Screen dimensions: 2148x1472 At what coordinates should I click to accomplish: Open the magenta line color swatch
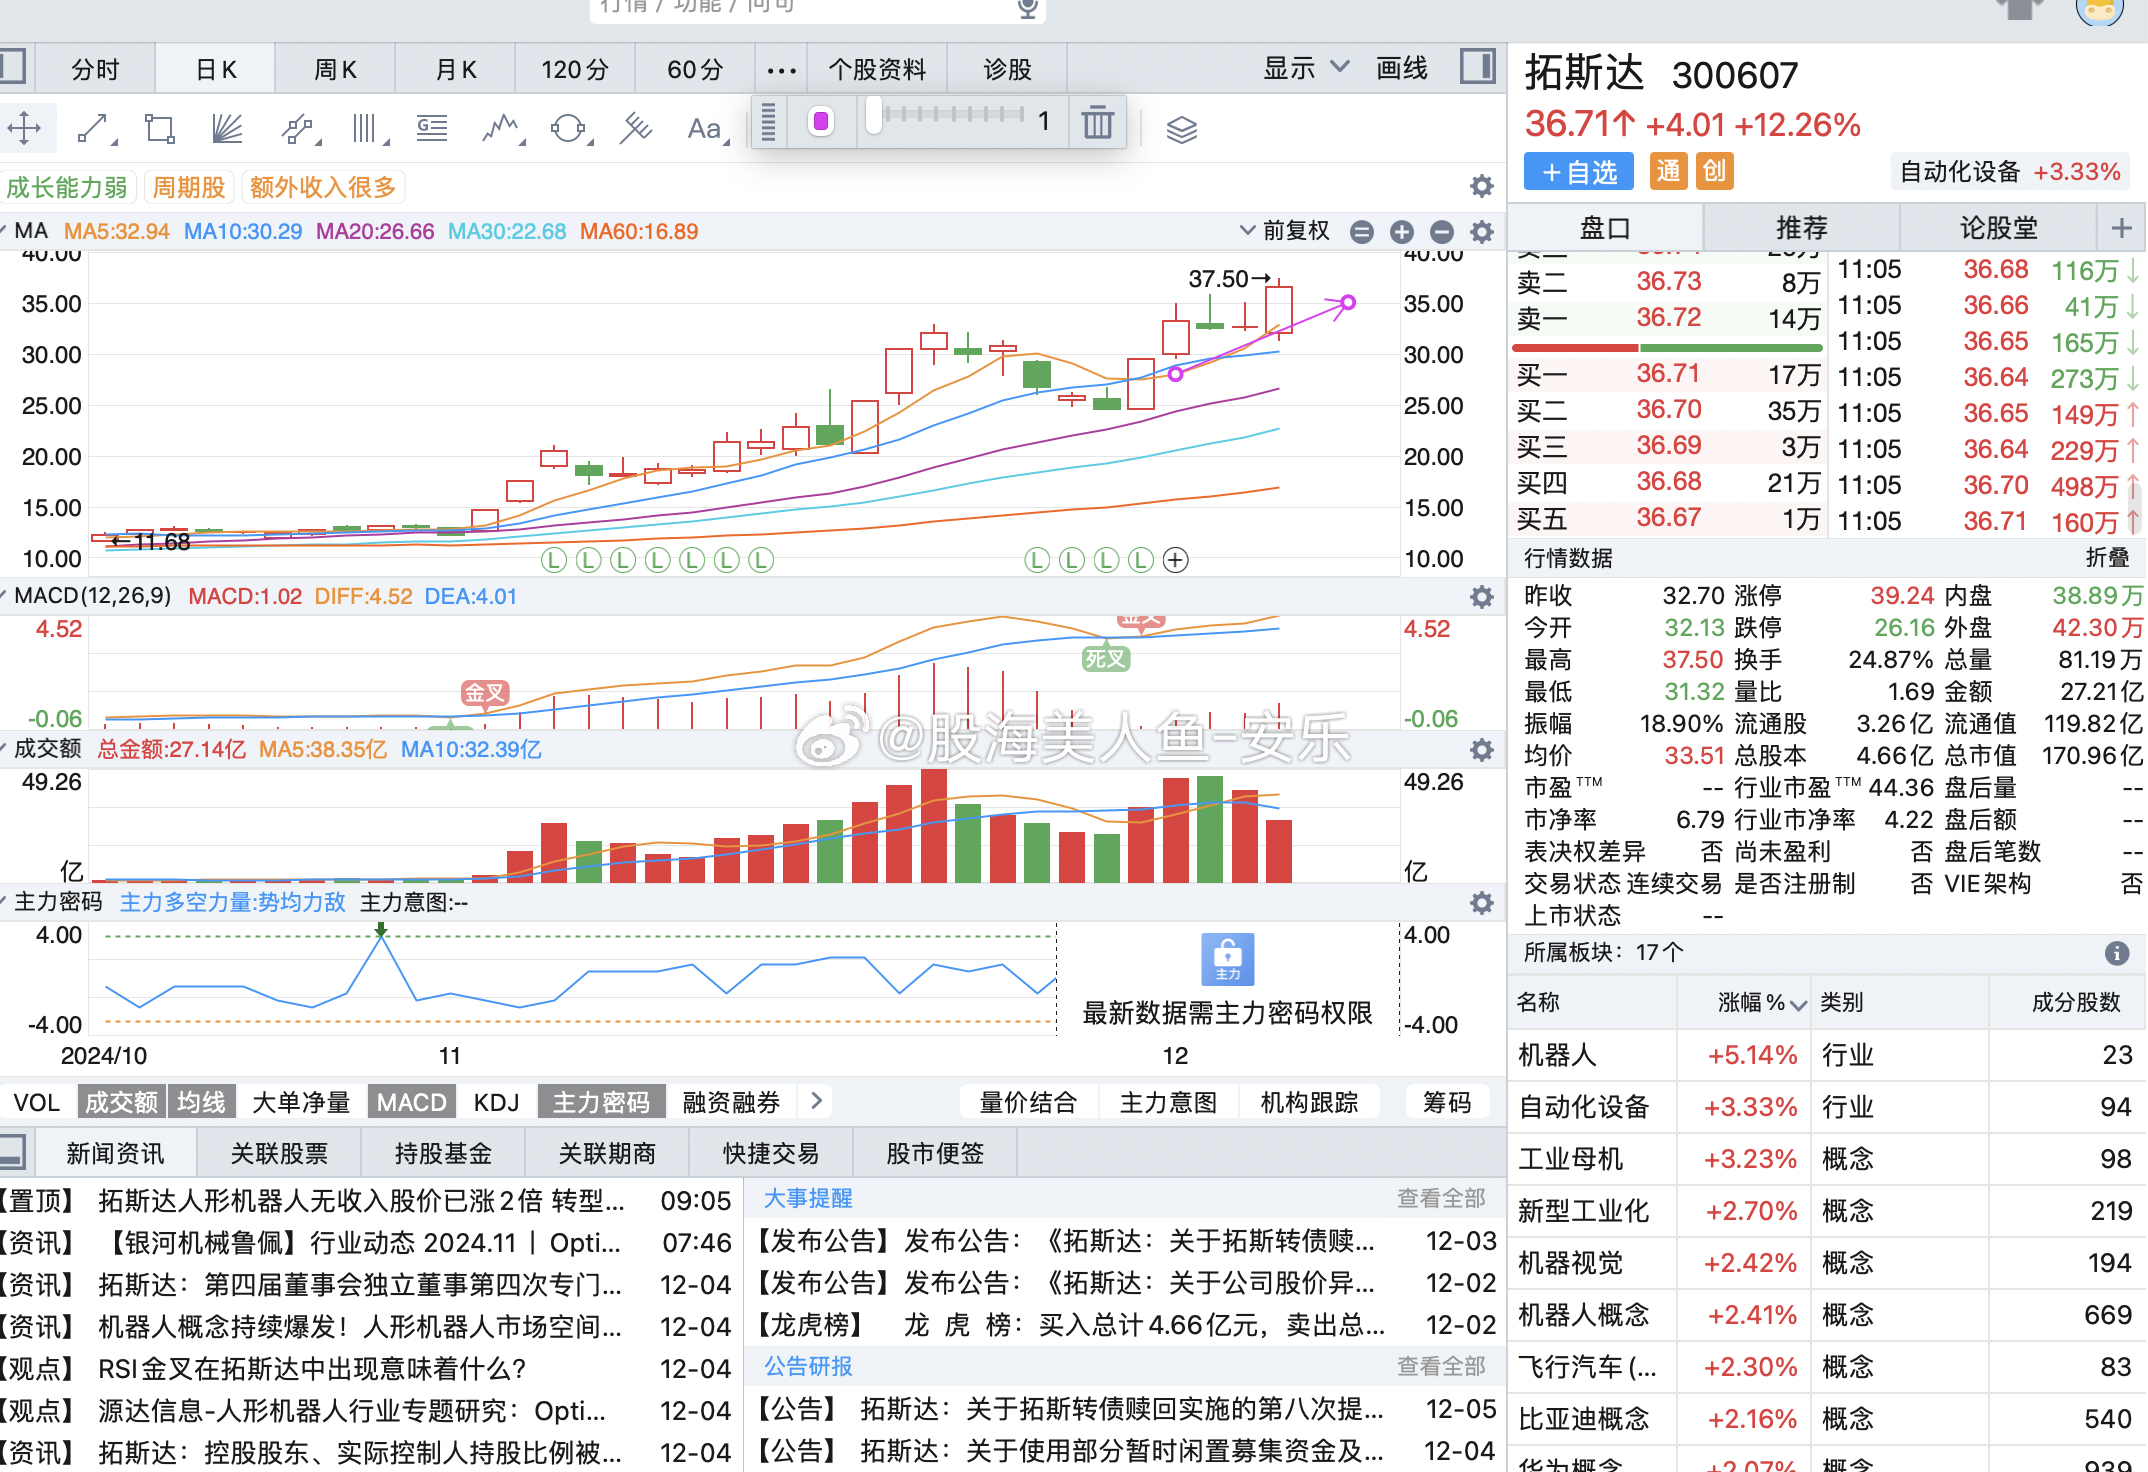(821, 122)
